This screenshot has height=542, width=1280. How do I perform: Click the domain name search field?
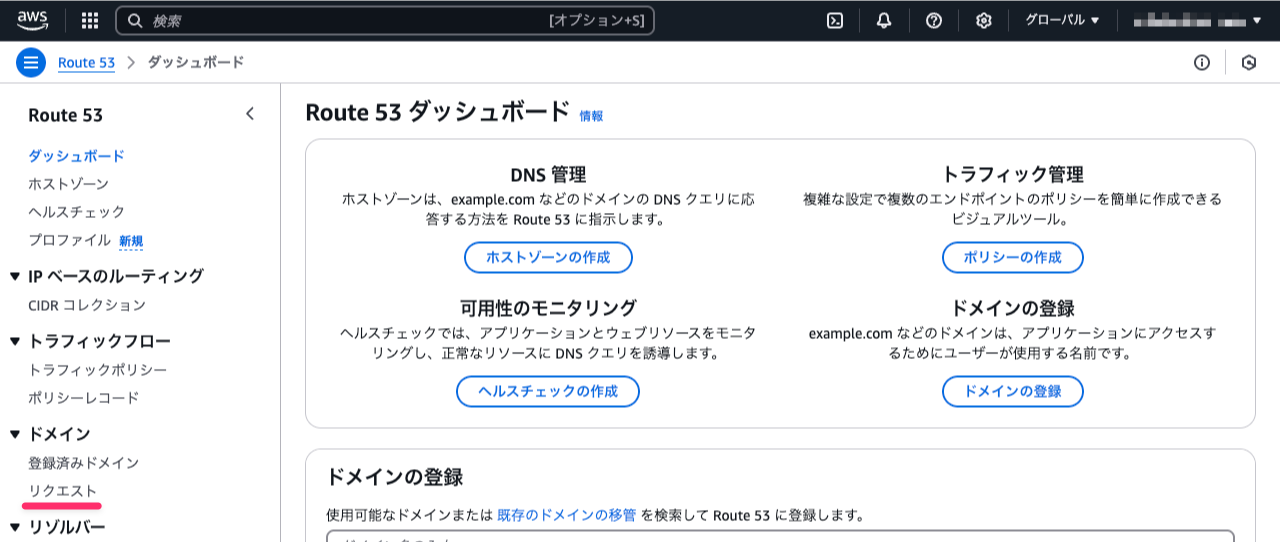coord(780,536)
